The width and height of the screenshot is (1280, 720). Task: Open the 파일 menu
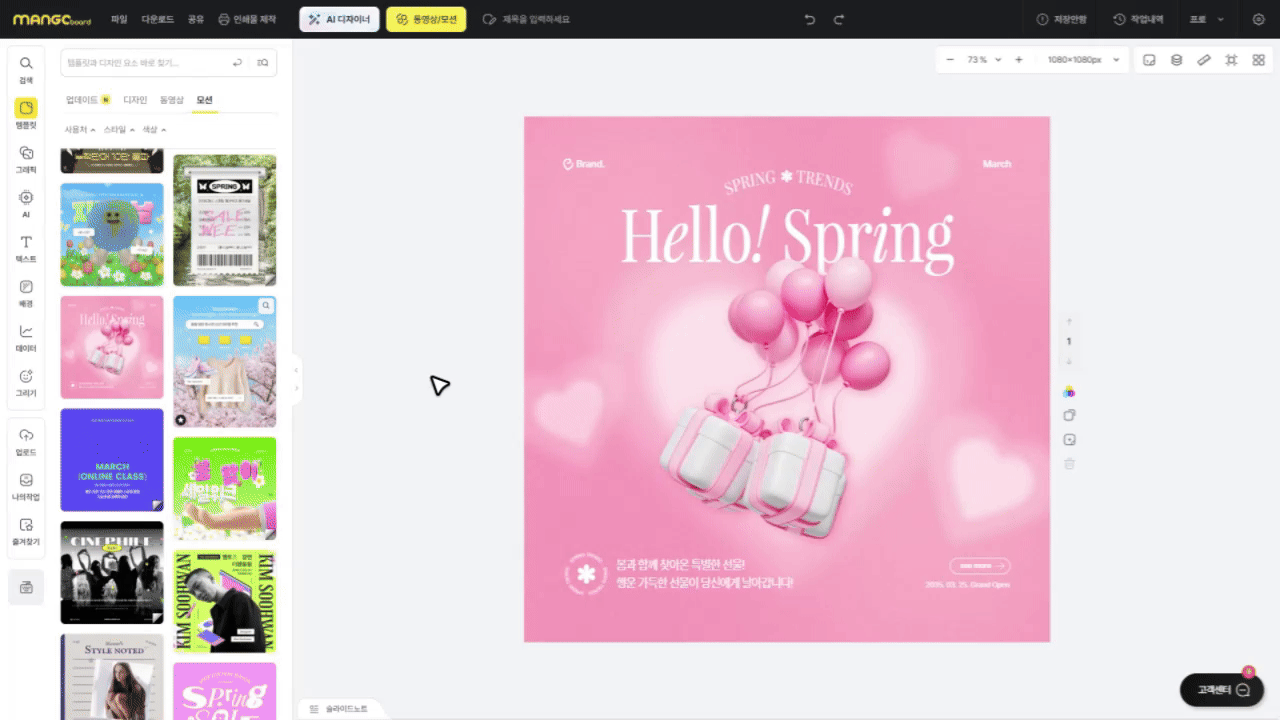coord(119,19)
